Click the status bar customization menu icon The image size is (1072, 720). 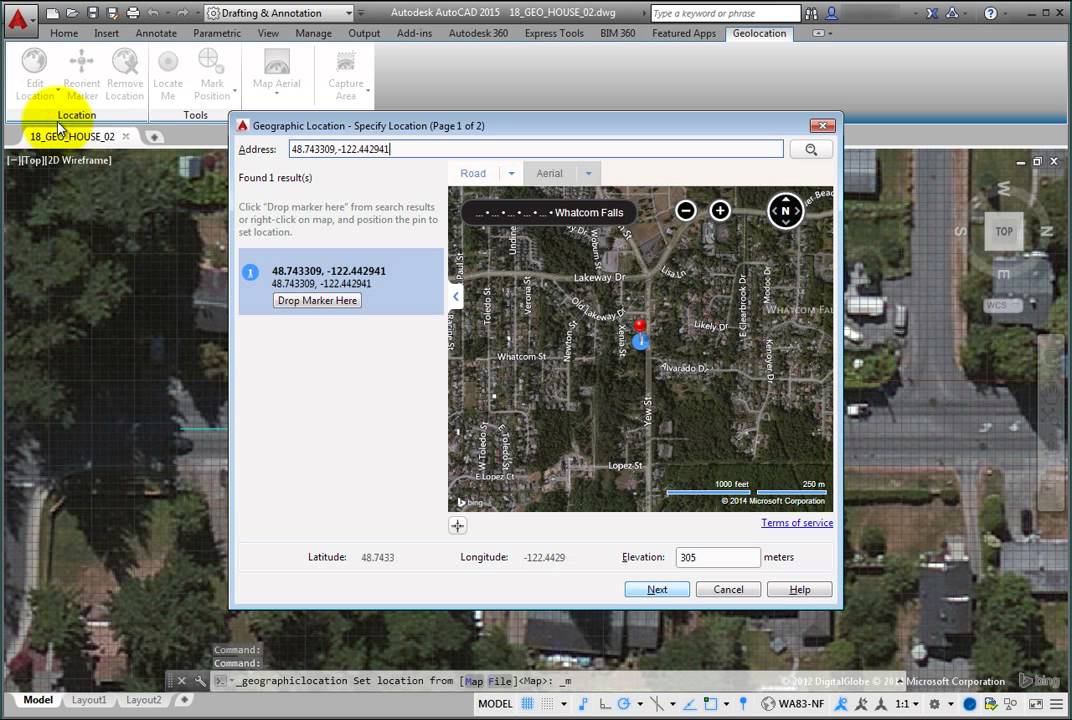1057,704
